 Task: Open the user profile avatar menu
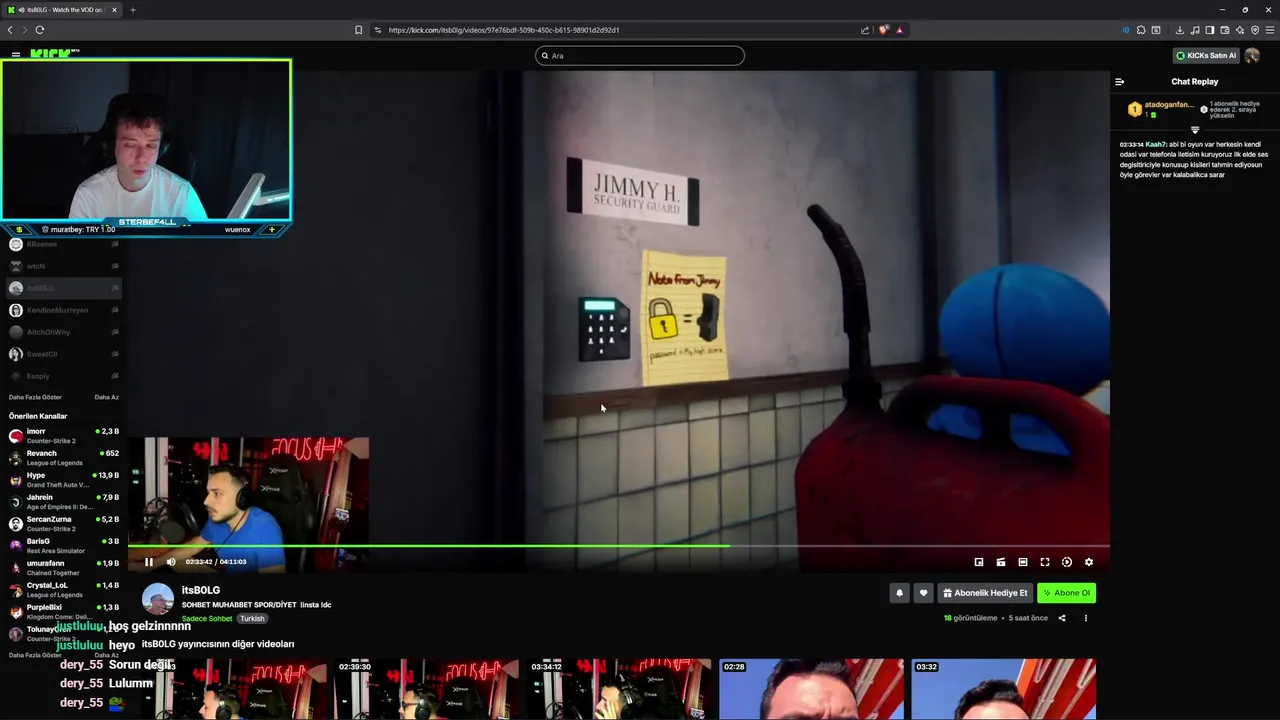(1252, 56)
